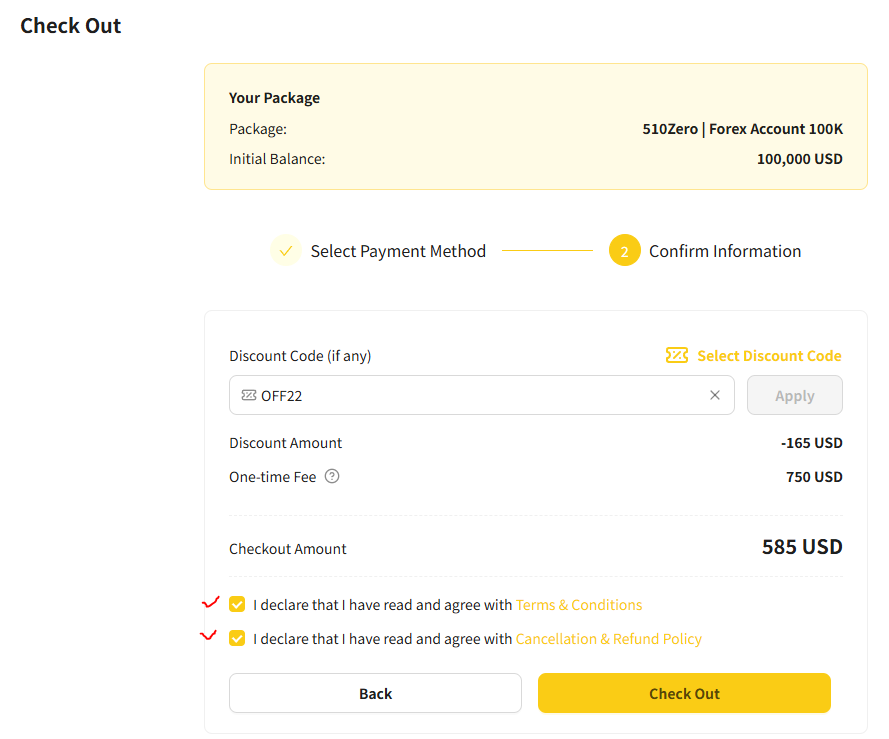Click the completed Select Payment Method step checkmark
This screenshot has height=739, width=889.
pos(286,251)
